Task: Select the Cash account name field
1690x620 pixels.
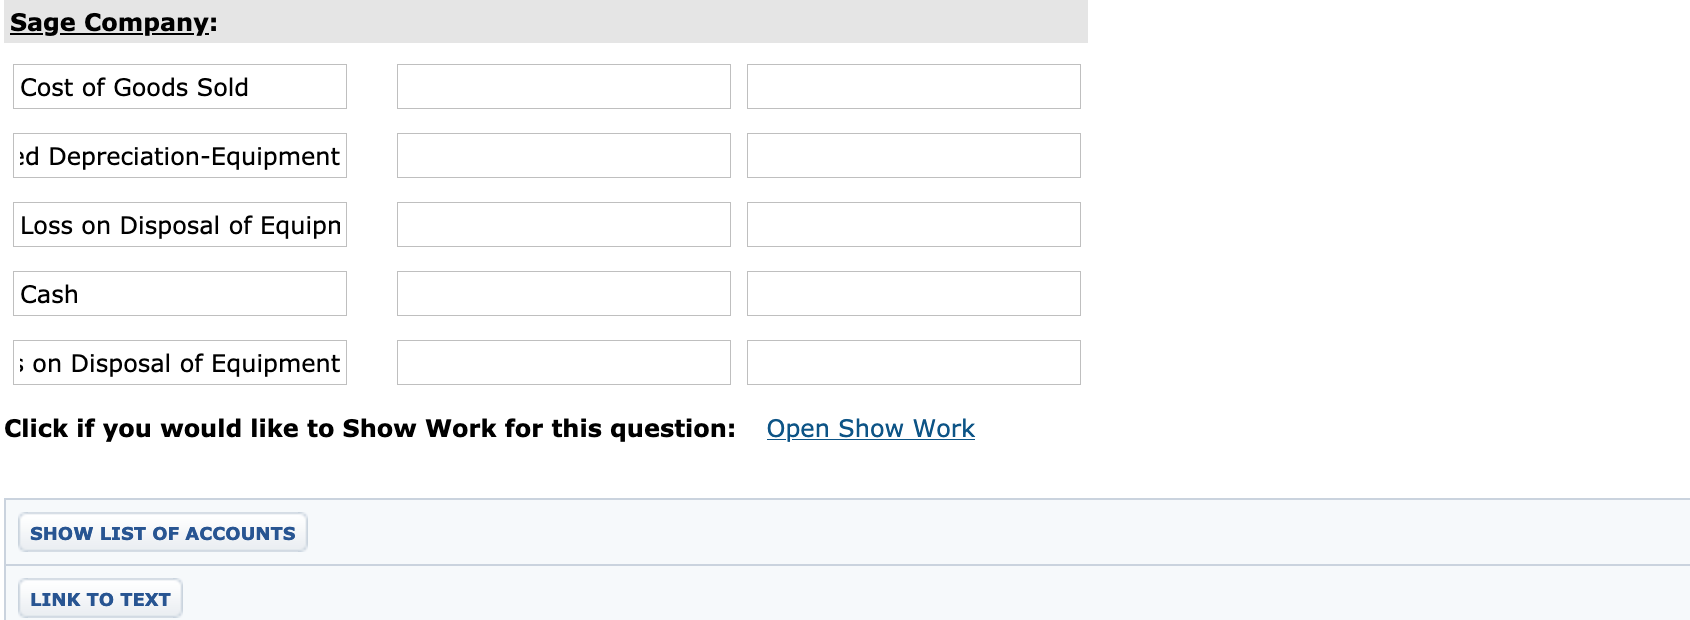Action: (180, 293)
